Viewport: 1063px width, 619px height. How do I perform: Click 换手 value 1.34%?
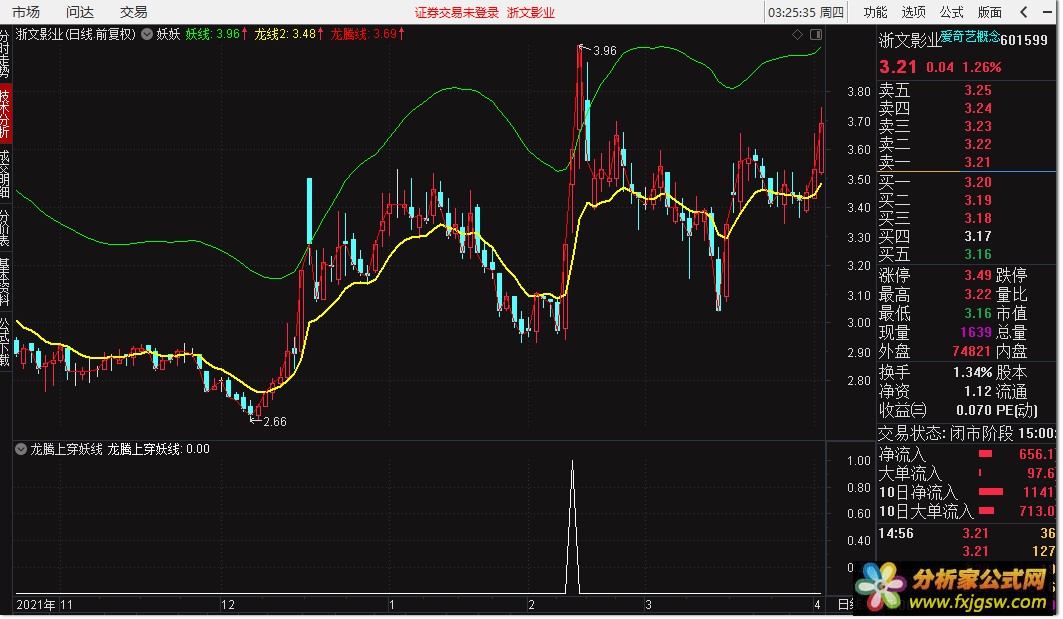[x=972, y=372]
